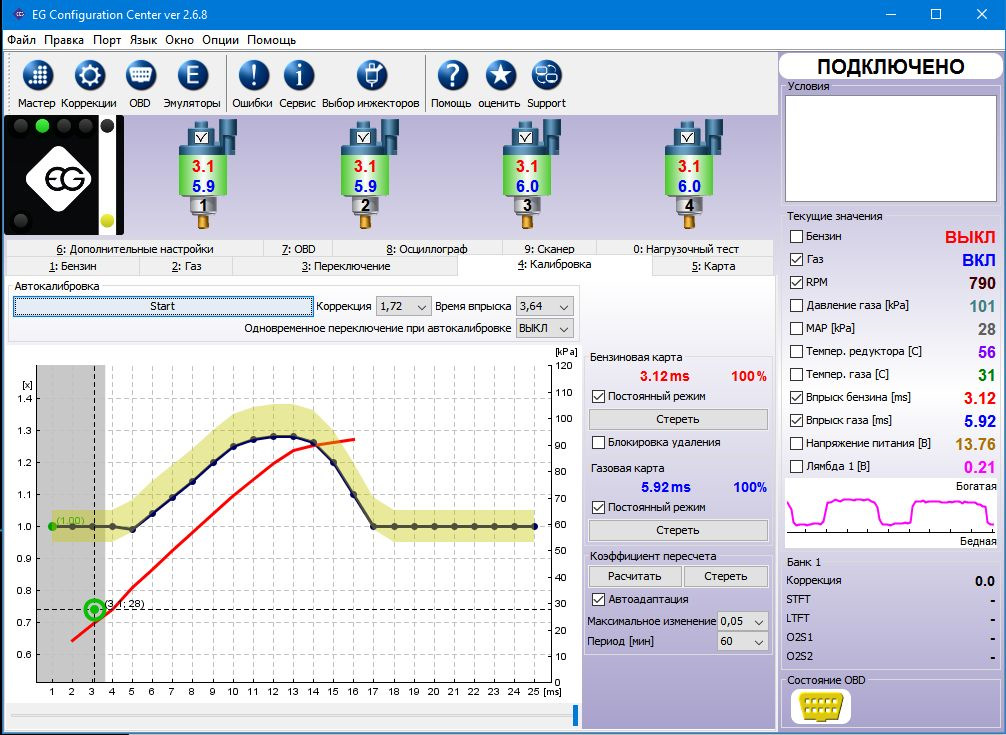The image size is (1006, 735).
Task: Click the оценить star icon
Action: pyautogui.click(x=500, y=76)
